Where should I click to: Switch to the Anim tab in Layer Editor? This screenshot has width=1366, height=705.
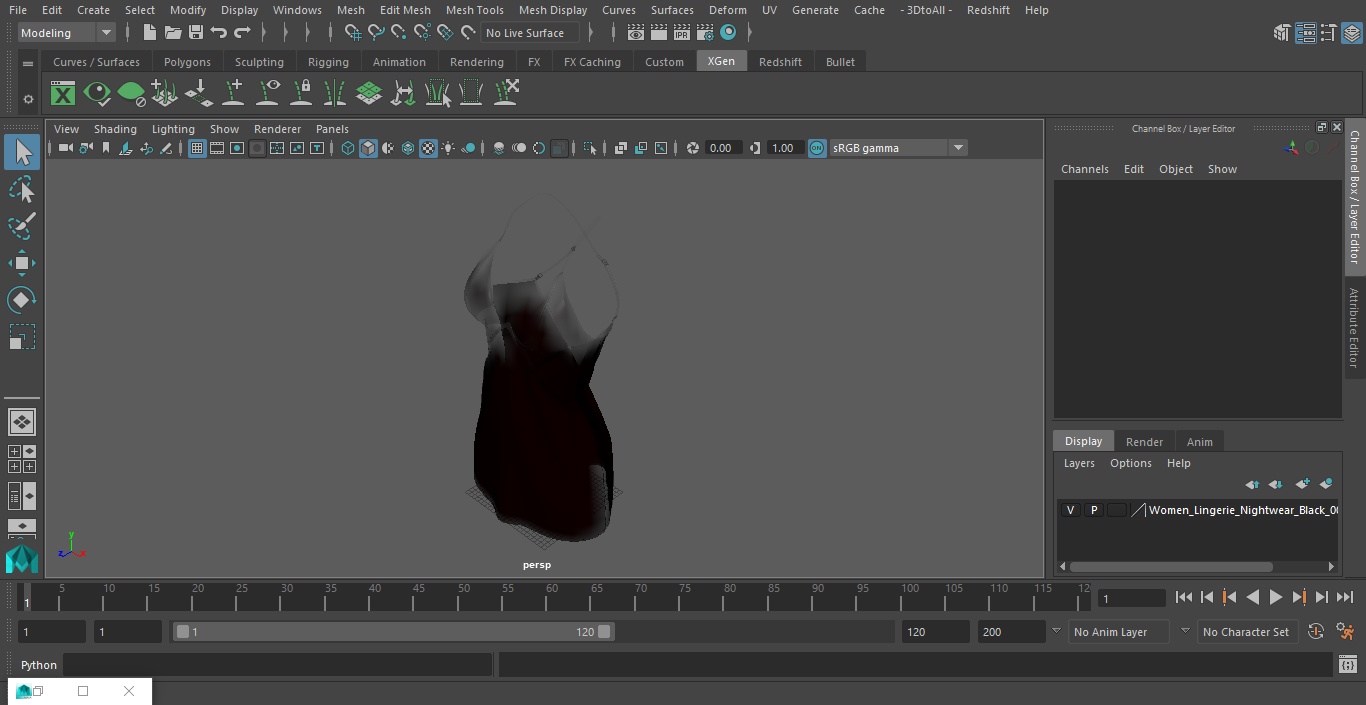coord(1199,442)
